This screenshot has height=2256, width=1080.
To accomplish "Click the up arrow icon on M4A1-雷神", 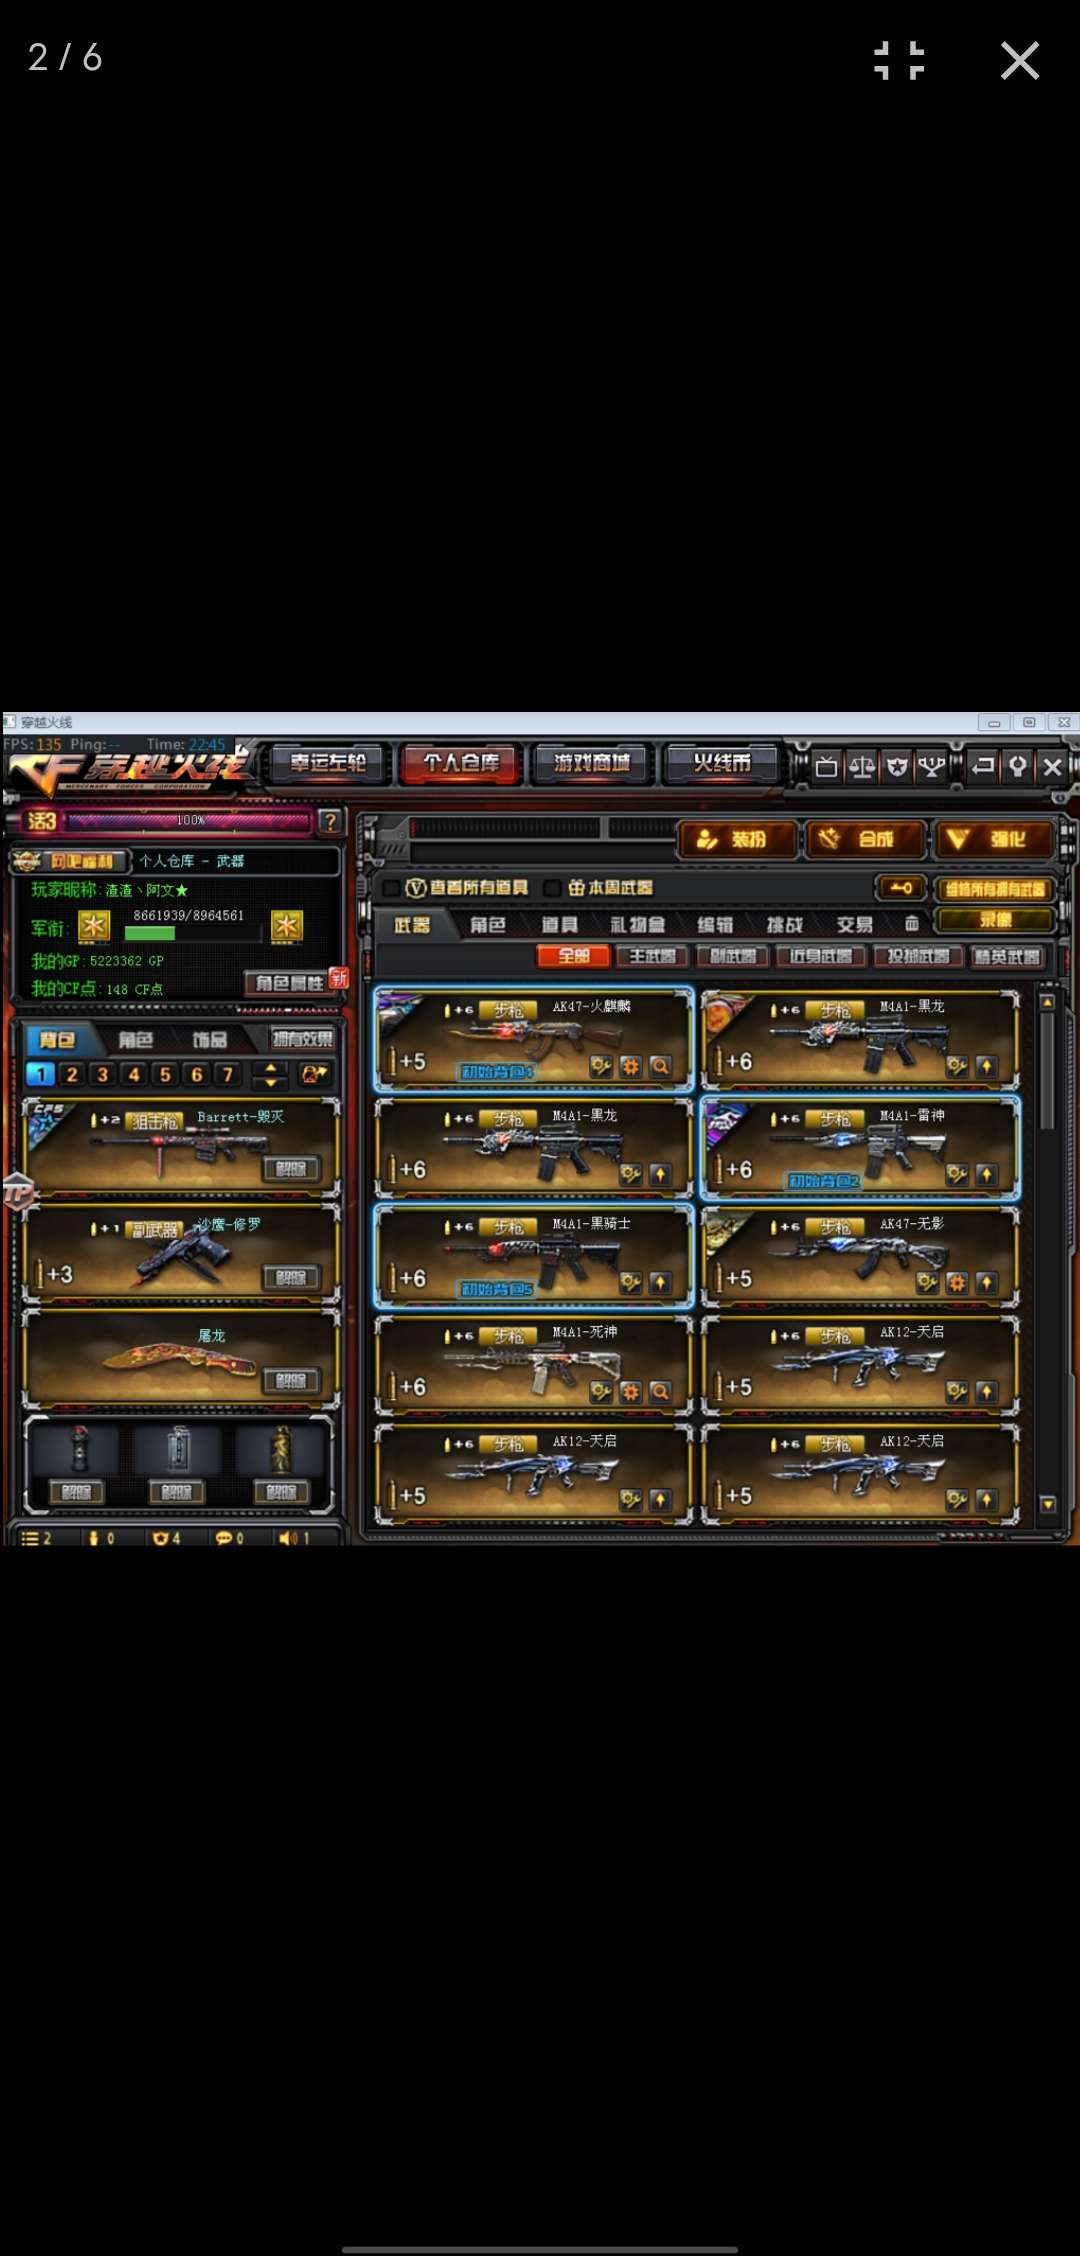I will tap(986, 1174).
